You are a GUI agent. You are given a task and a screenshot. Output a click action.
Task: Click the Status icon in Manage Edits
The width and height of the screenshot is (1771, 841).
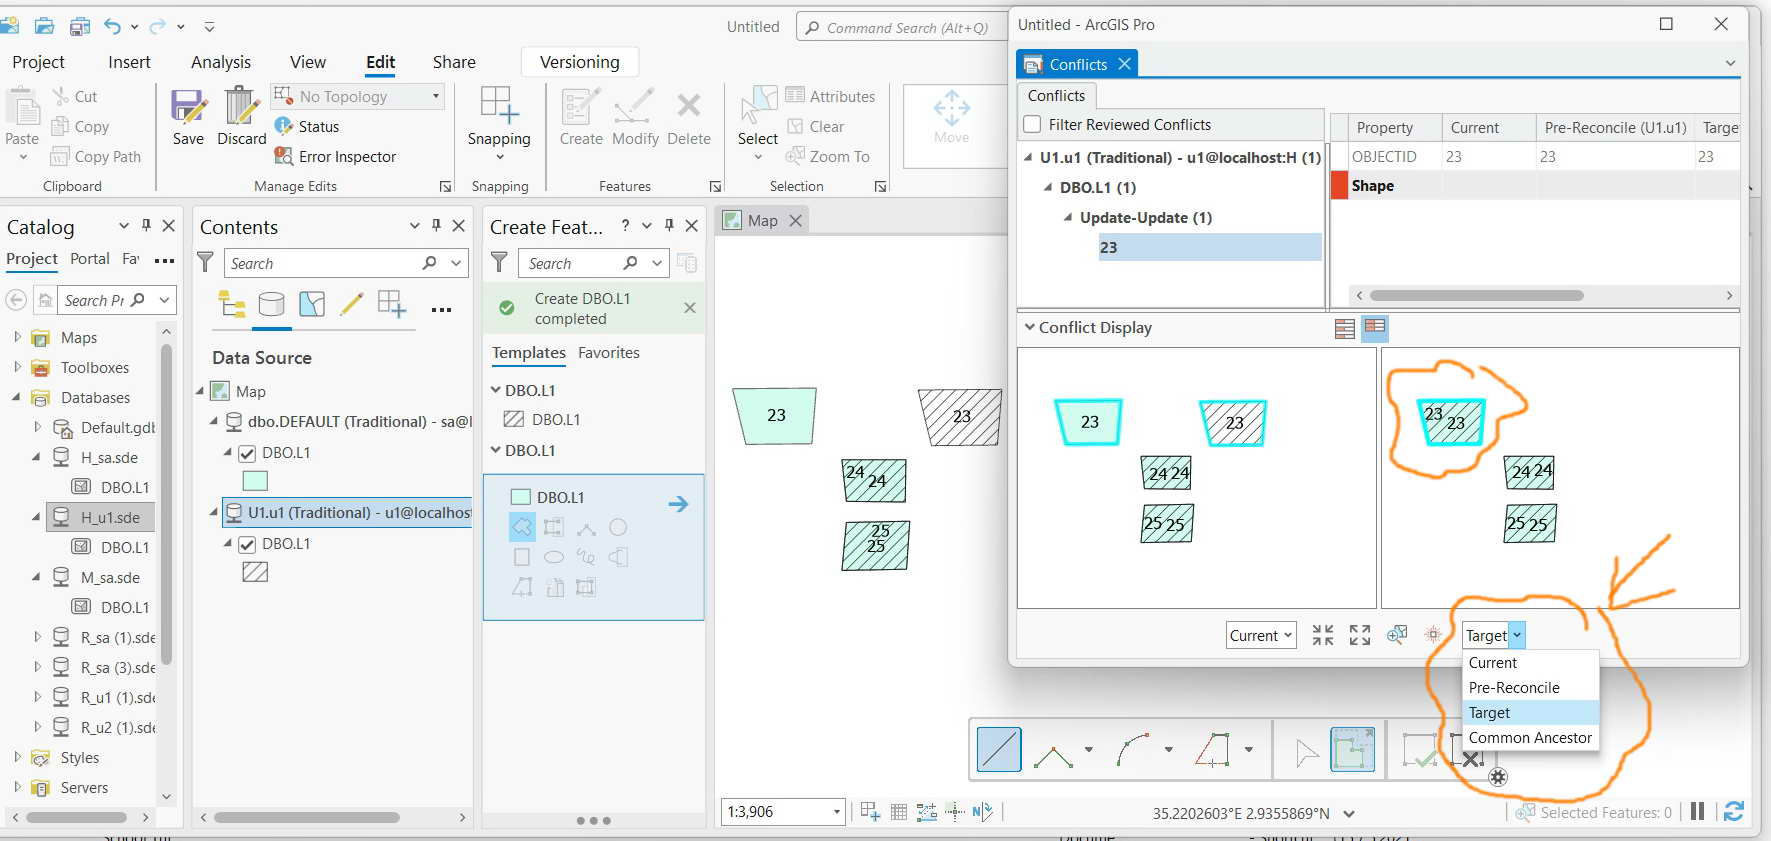coord(284,126)
